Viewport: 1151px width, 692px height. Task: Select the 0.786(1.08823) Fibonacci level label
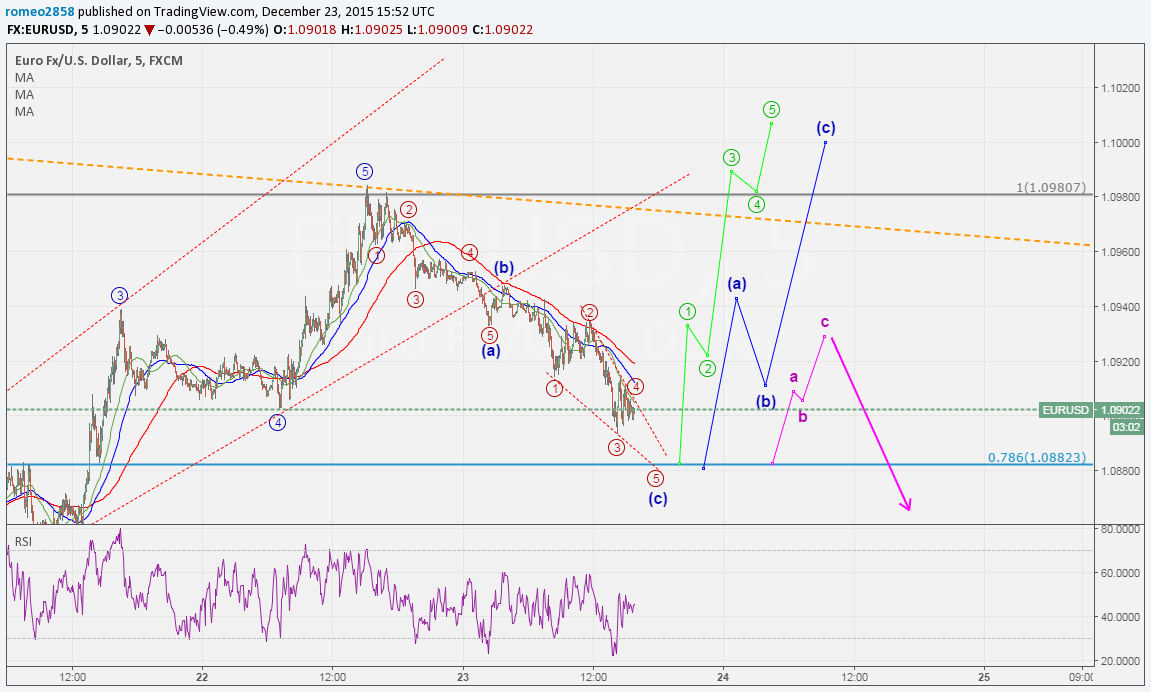pos(1036,457)
